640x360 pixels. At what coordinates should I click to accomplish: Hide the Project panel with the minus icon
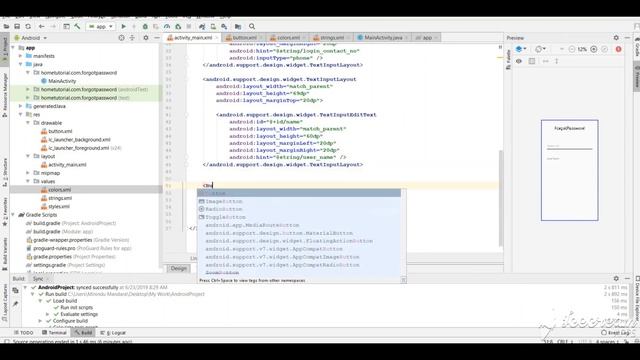pos(157,38)
